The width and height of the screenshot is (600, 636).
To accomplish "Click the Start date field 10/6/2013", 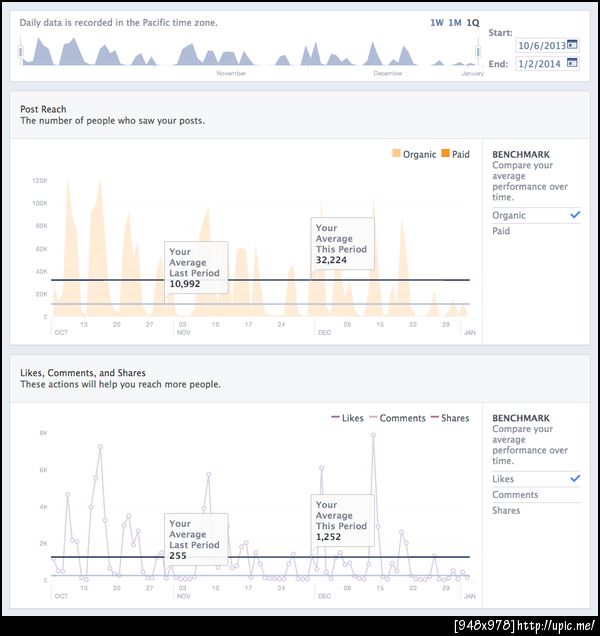I will coord(547,45).
